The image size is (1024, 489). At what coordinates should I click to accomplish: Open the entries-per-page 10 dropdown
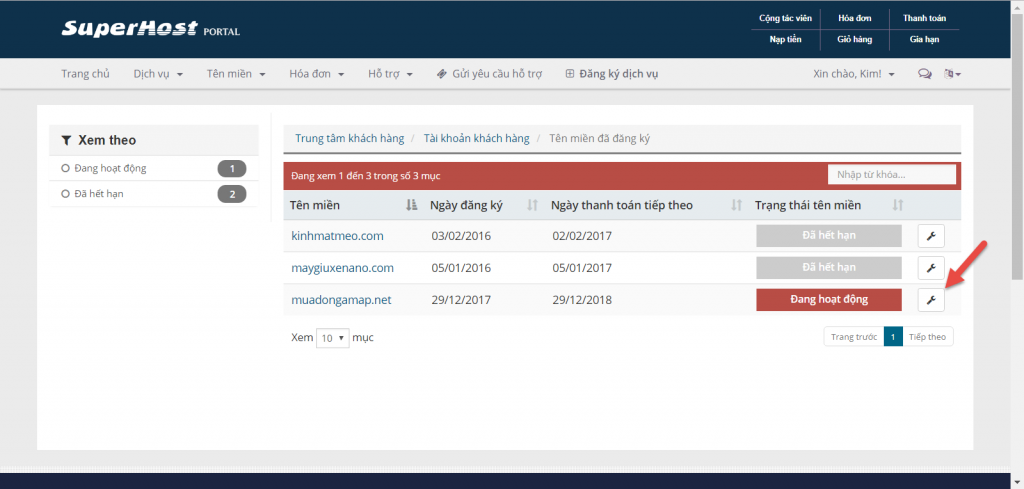(x=332, y=338)
